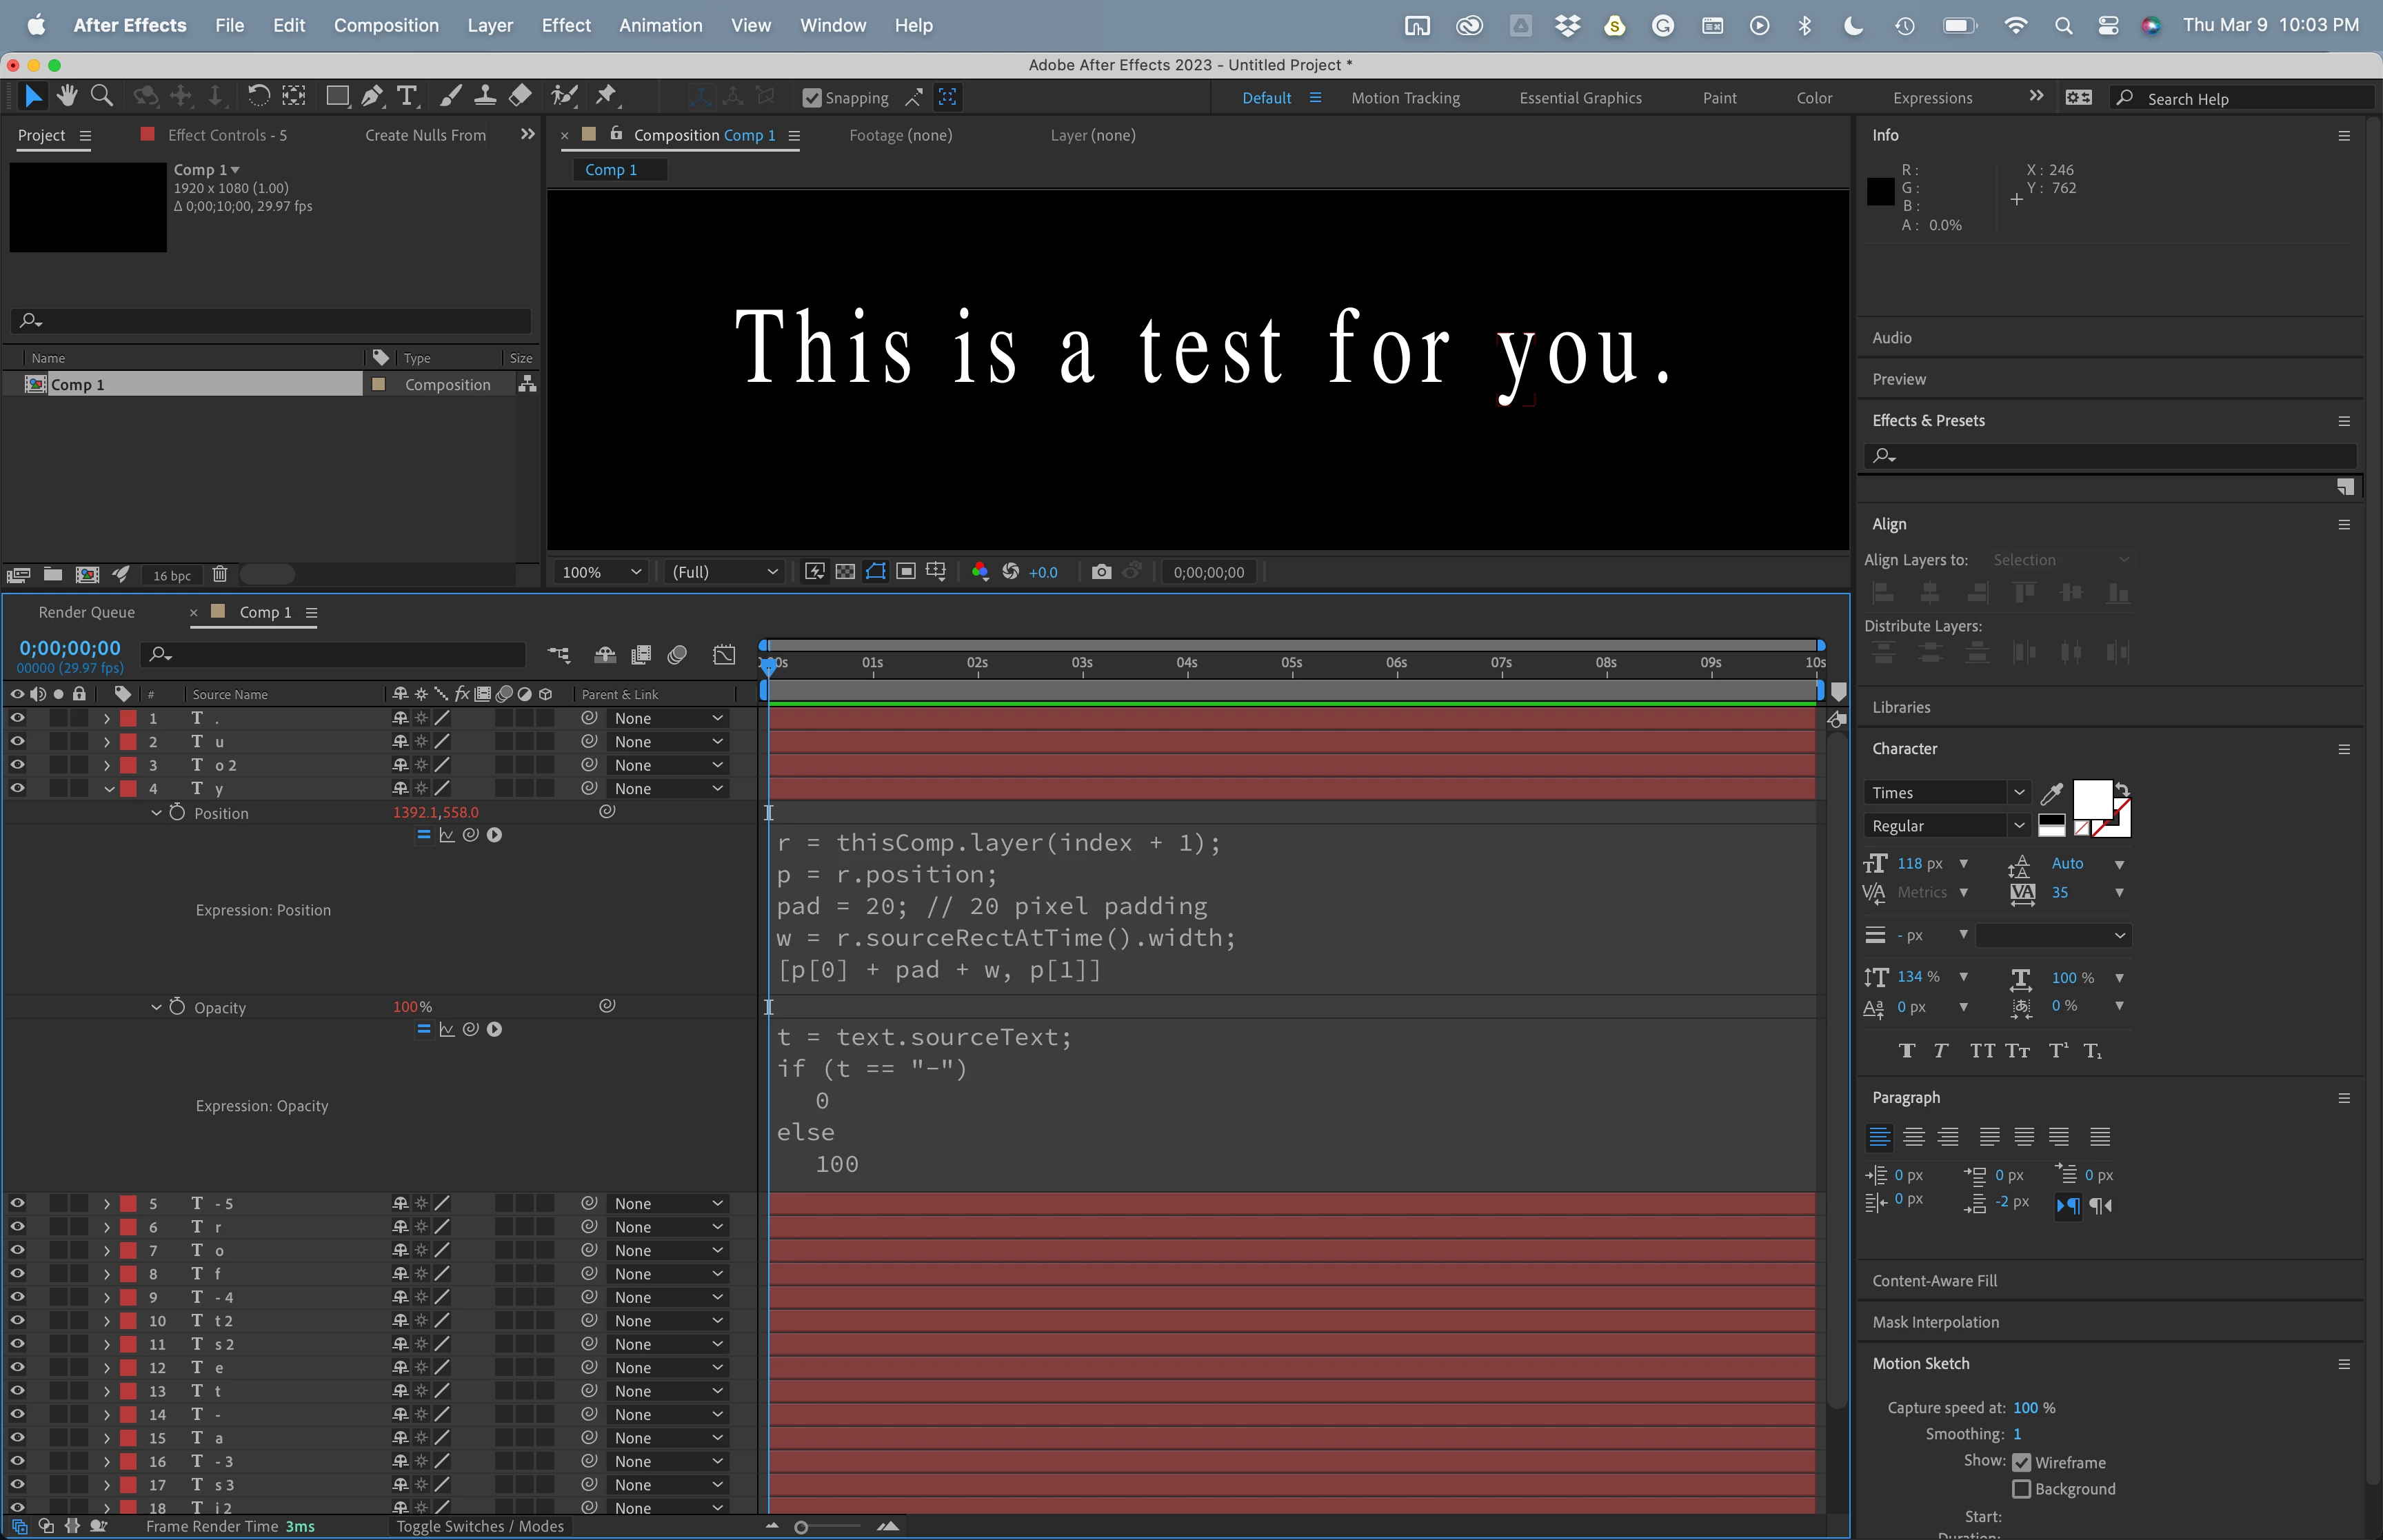Screen dimensions: 2383x1540
Task: Click the eyedropper in Character panel
Action: pos(2051,793)
